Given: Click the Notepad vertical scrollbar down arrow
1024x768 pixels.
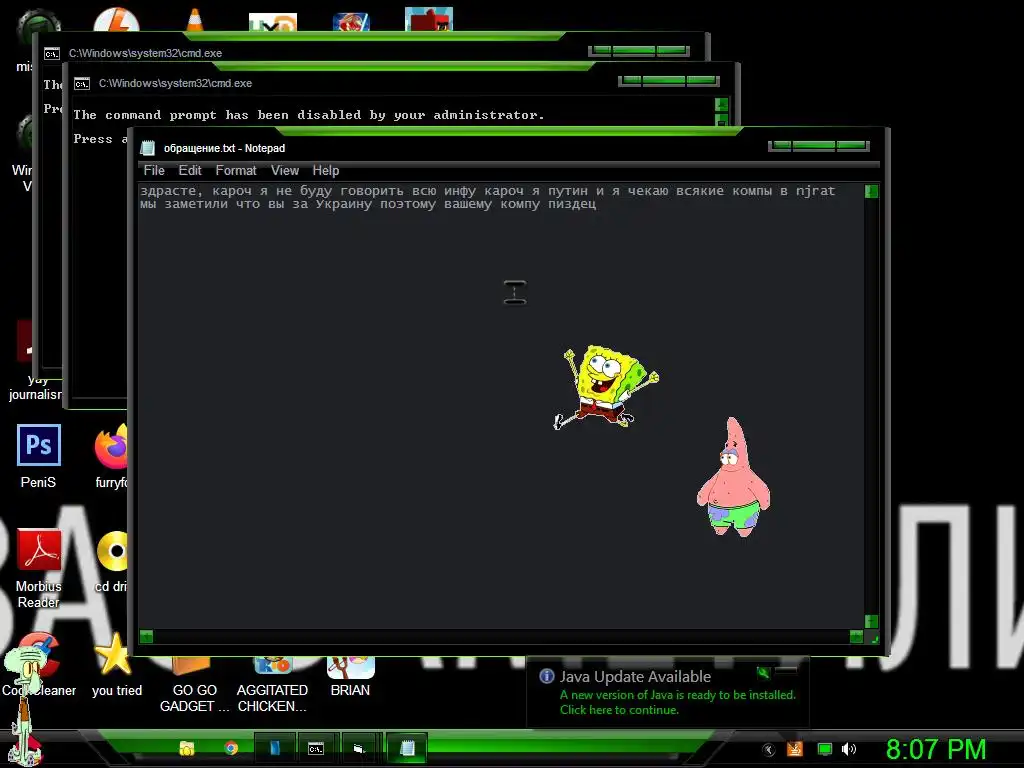Looking at the screenshot, I should click(871, 621).
